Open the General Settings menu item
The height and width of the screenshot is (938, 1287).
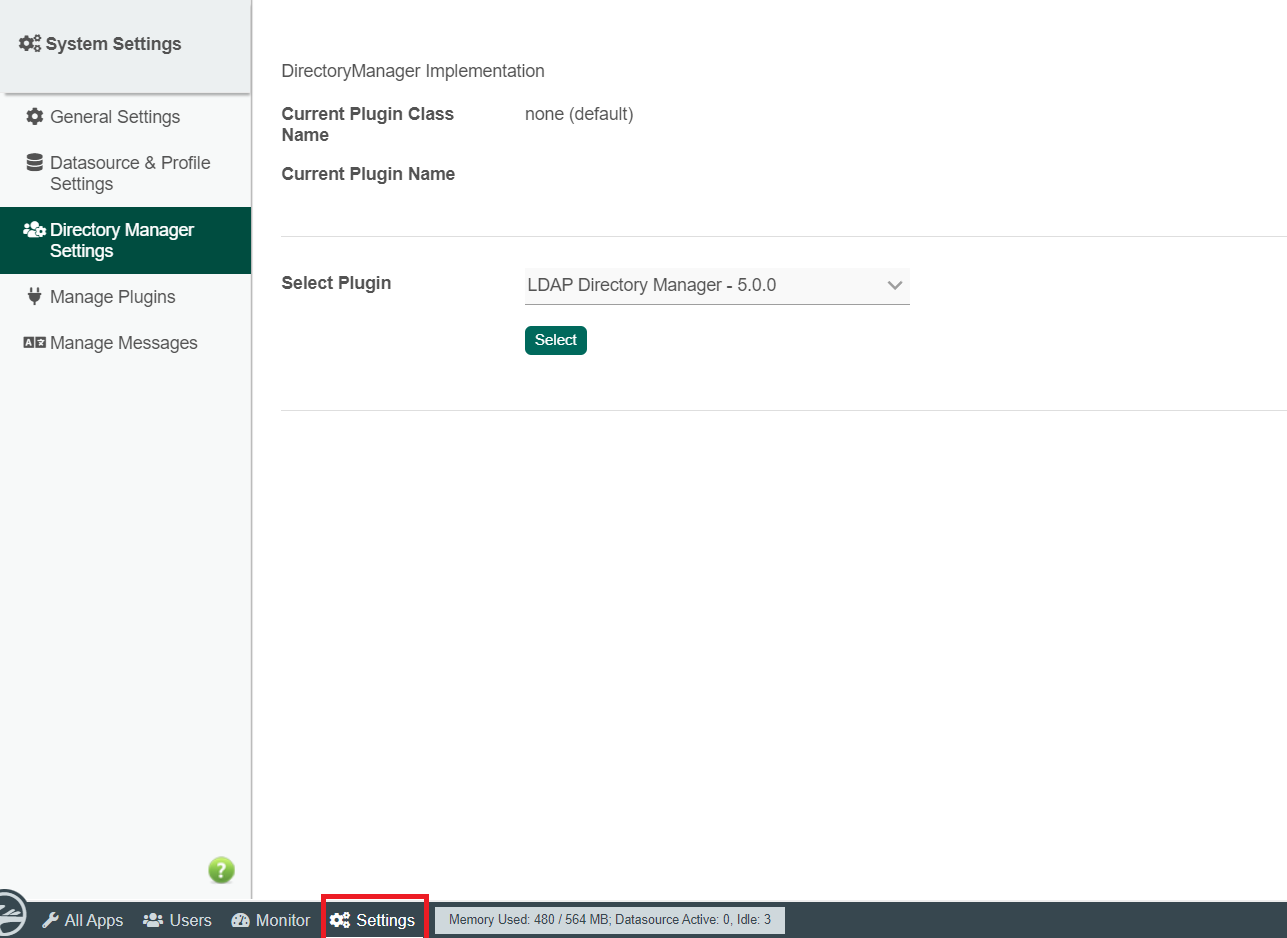point(115,117)
